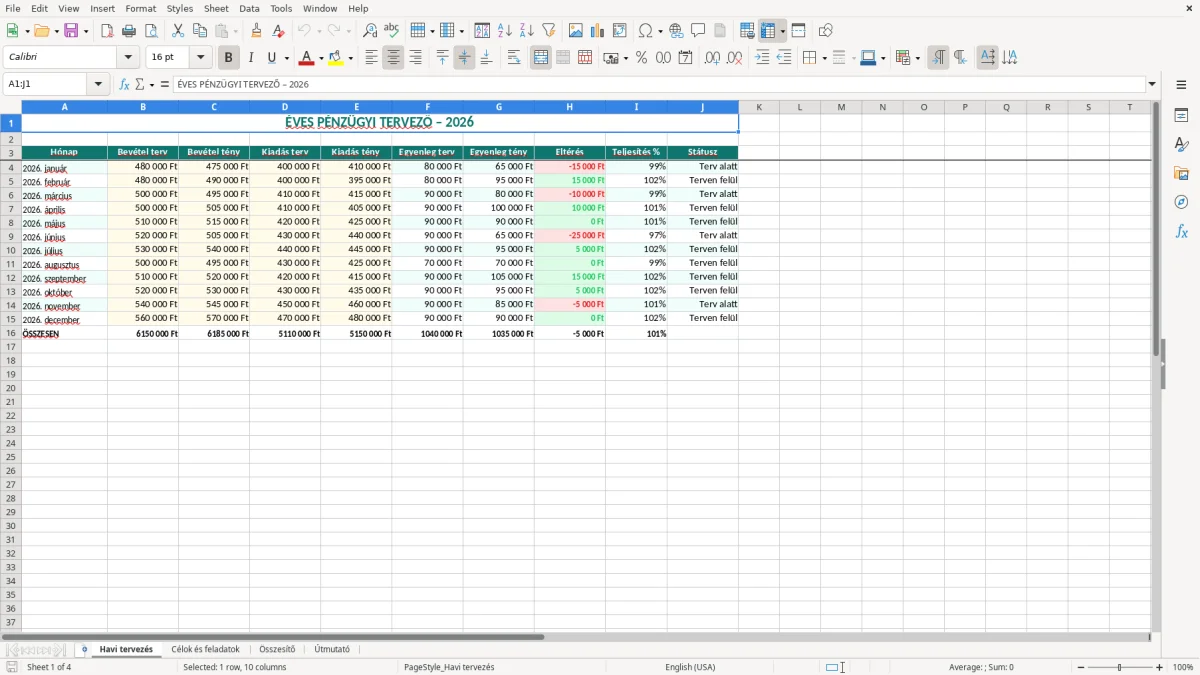Open the background color dropdown arrow
Screen dimensions: 1200x675
(x=350, y=58)
